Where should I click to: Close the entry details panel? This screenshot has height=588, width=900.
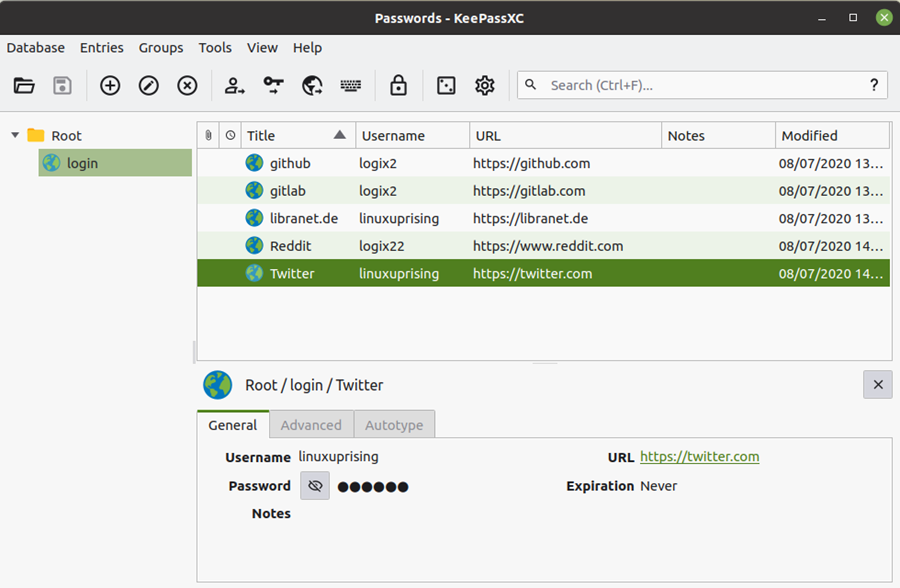tap(878, 384)
